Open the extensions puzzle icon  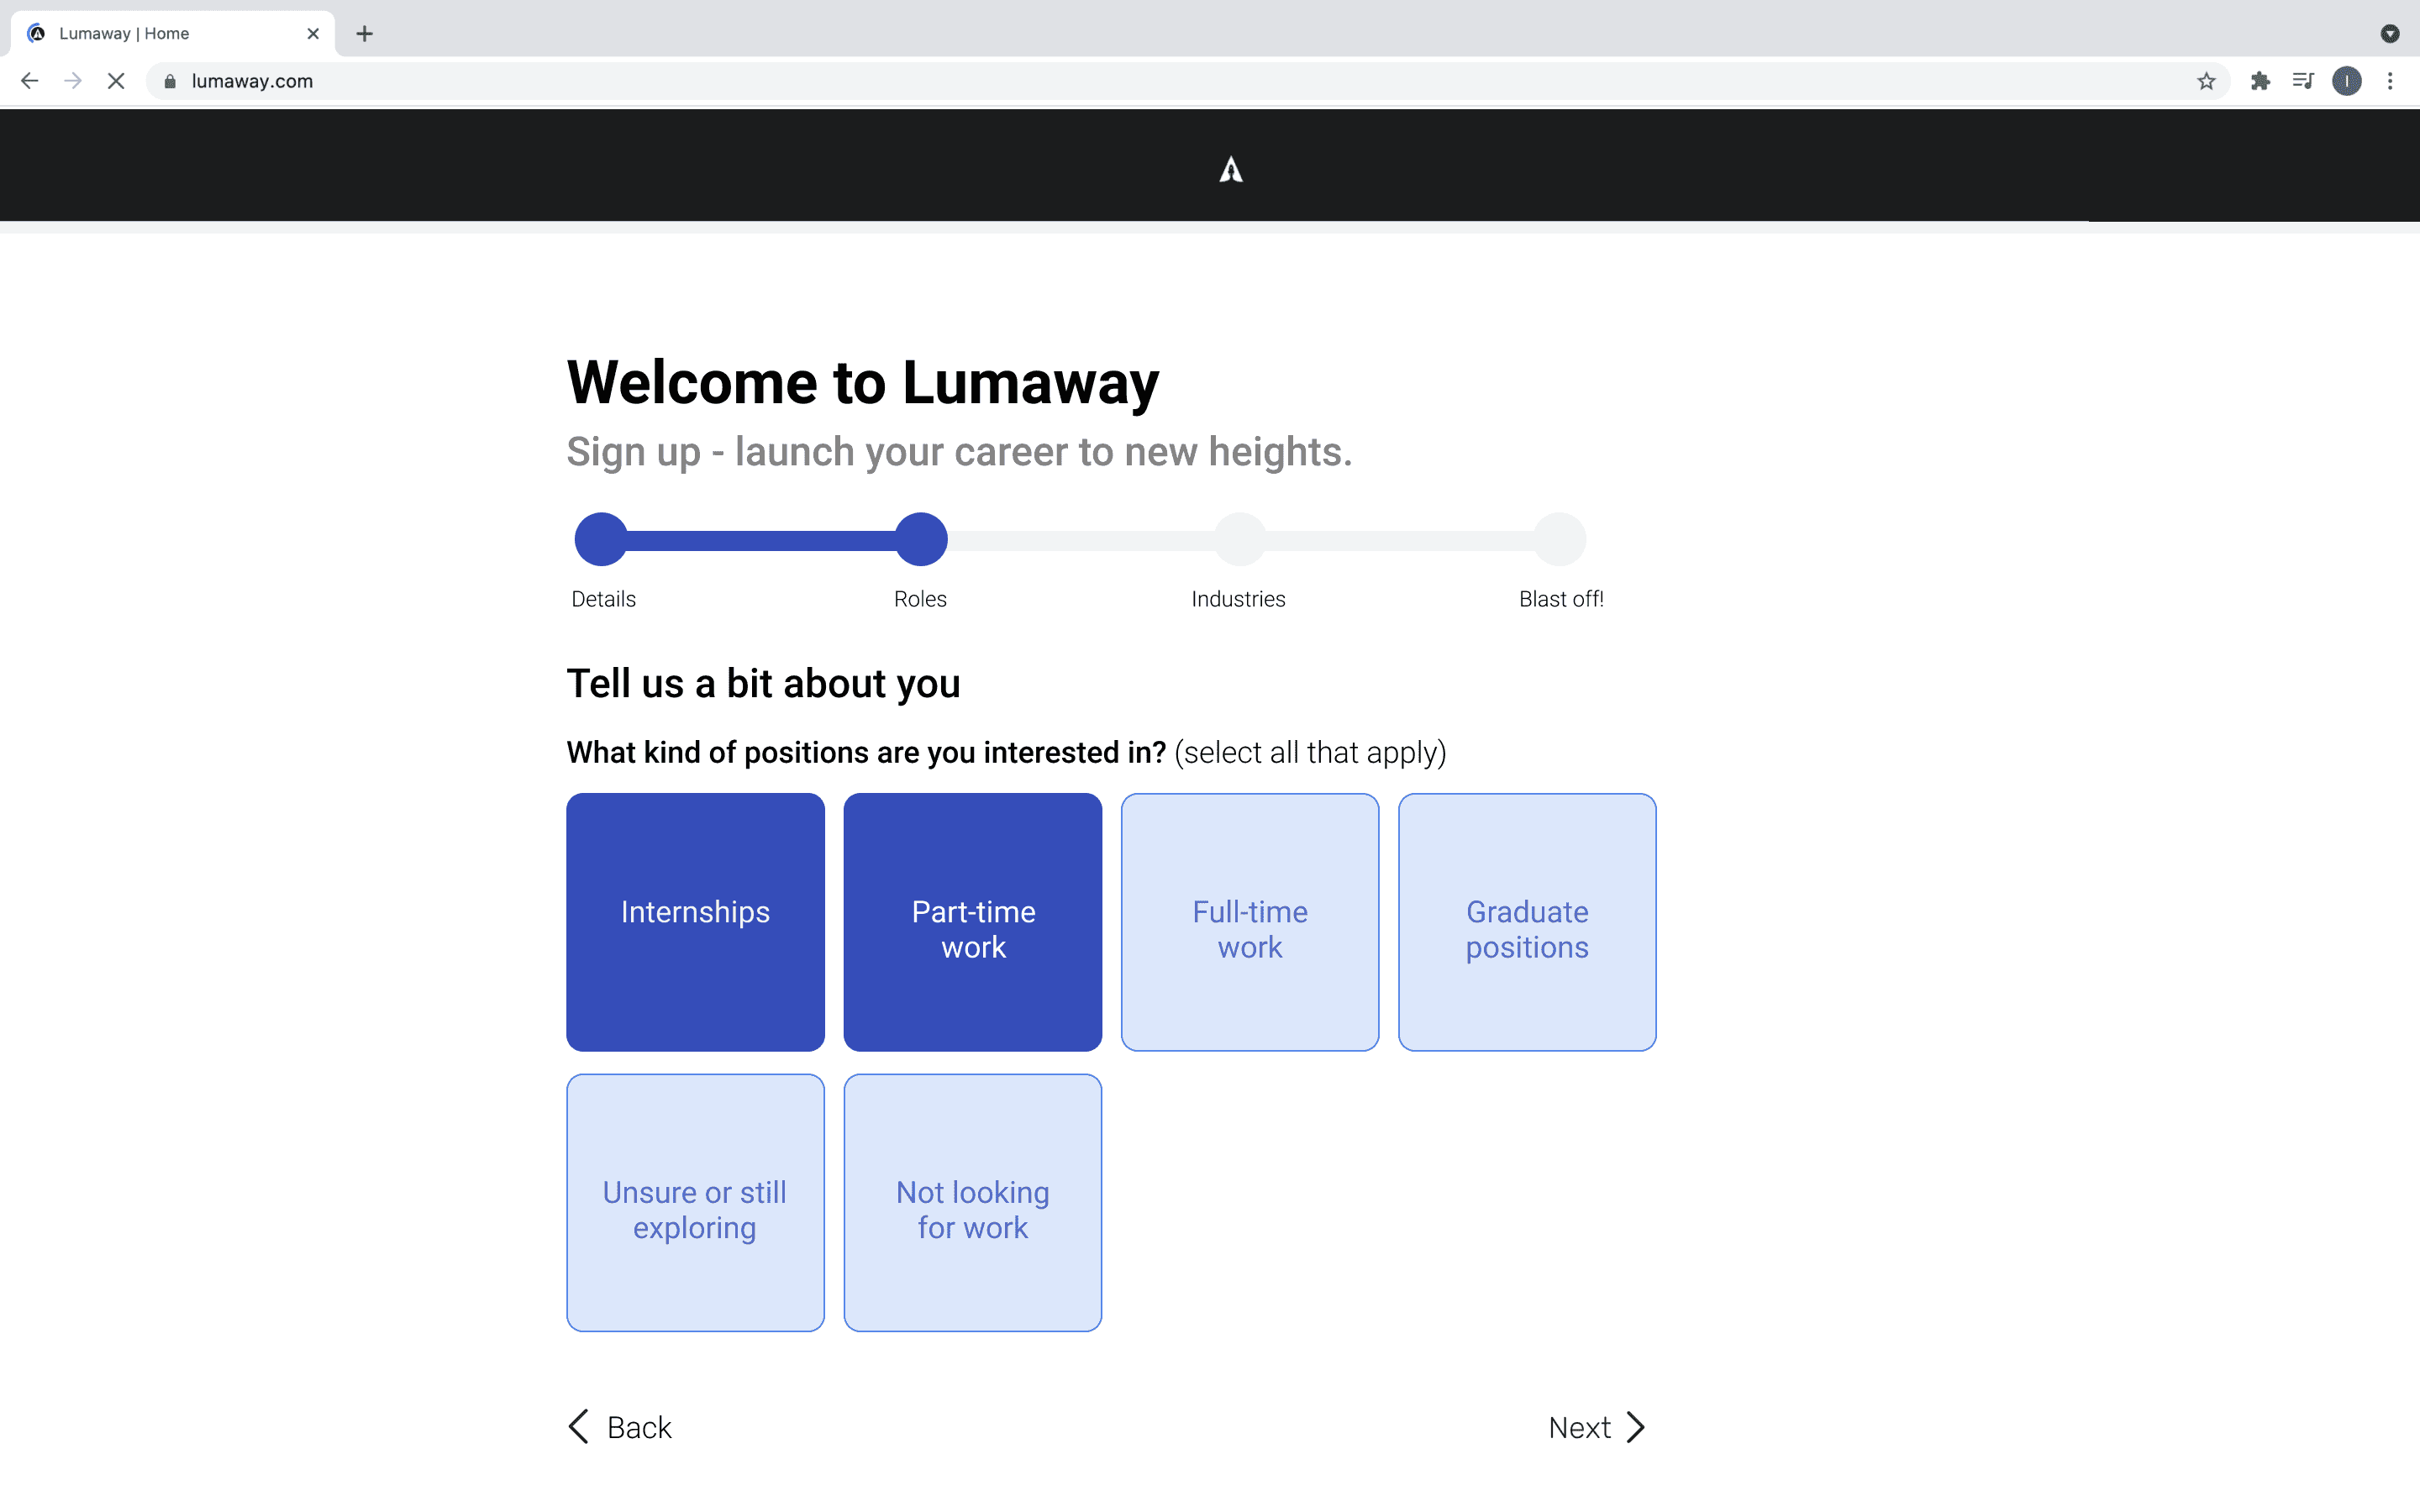click(2260, 81)
